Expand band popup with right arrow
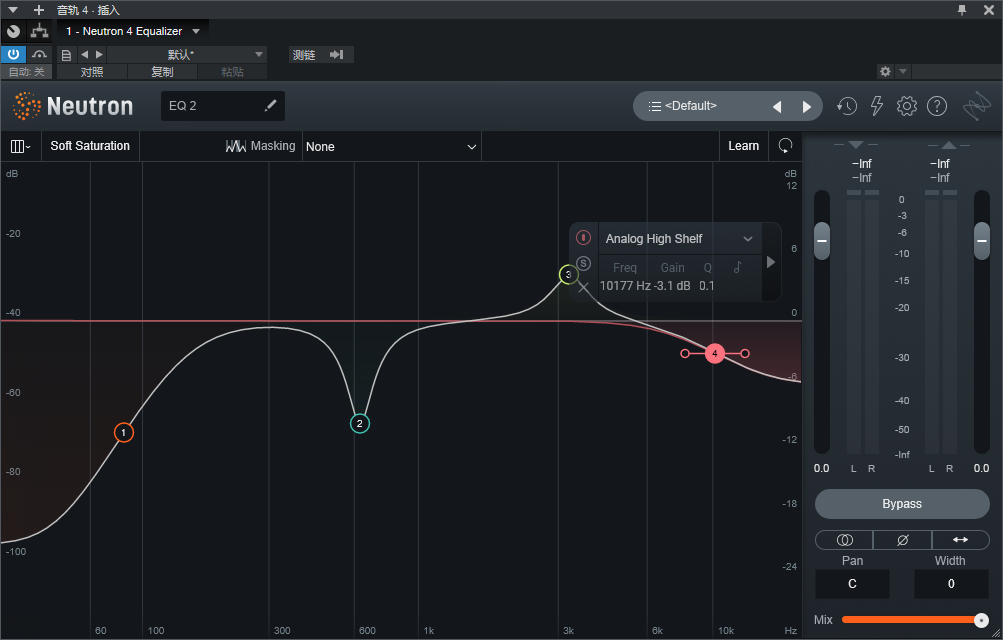This screenshot has width=1003, height=640. tap(771, 261)
